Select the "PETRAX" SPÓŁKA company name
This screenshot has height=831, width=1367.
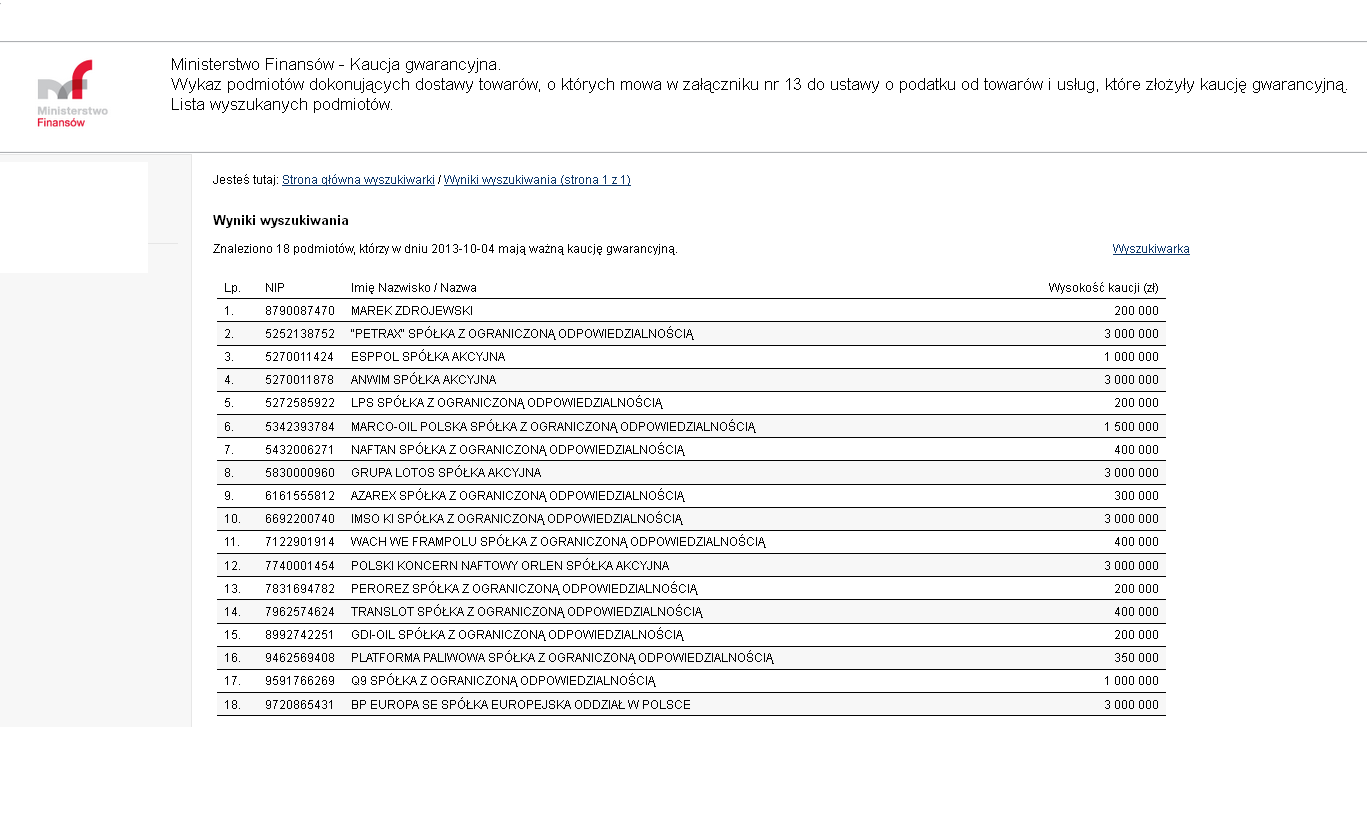point(522,334)
